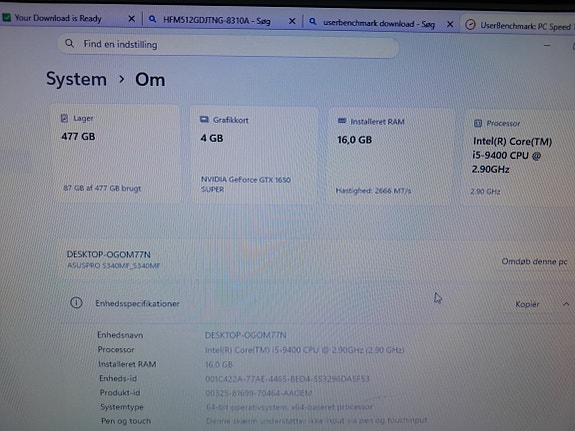Click the green download-ready tab favicon

click(7, 17)
